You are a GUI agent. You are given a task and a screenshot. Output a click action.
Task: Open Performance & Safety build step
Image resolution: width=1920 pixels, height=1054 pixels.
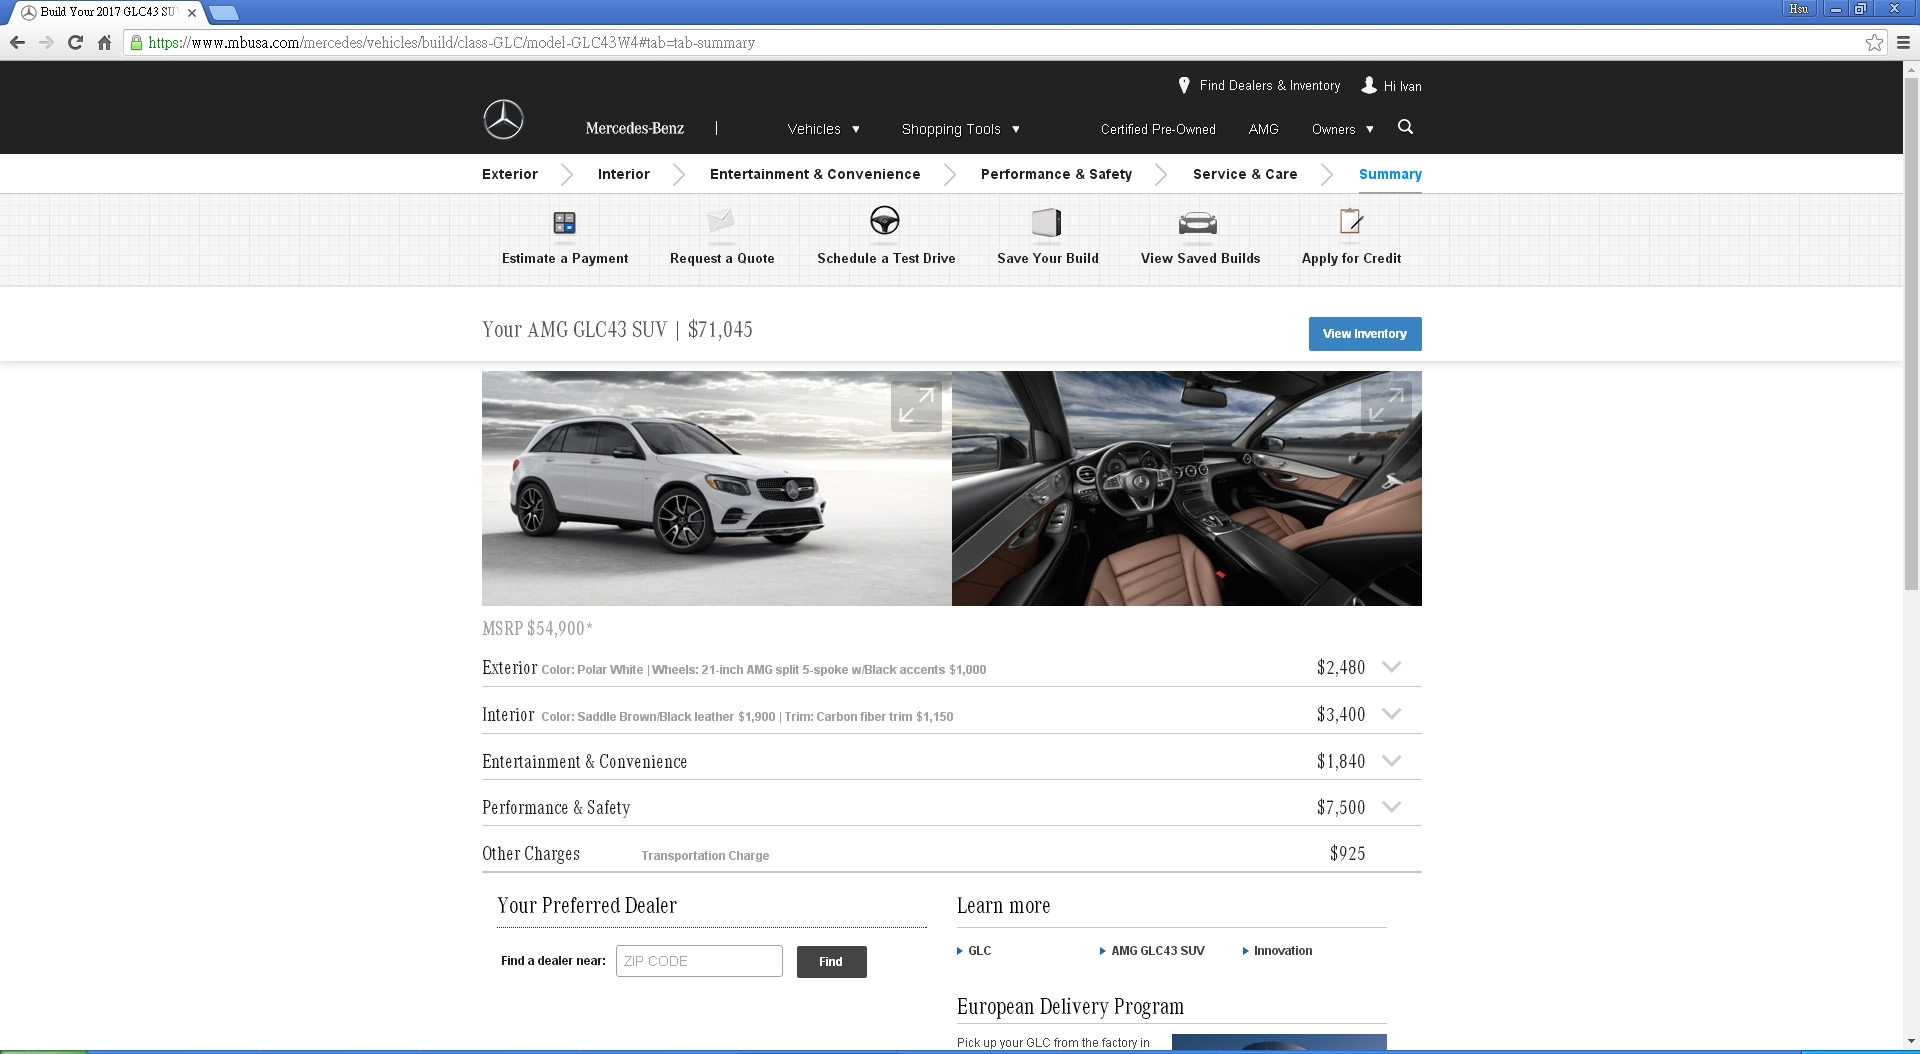pyautogui.click(x=1056, y=174)
